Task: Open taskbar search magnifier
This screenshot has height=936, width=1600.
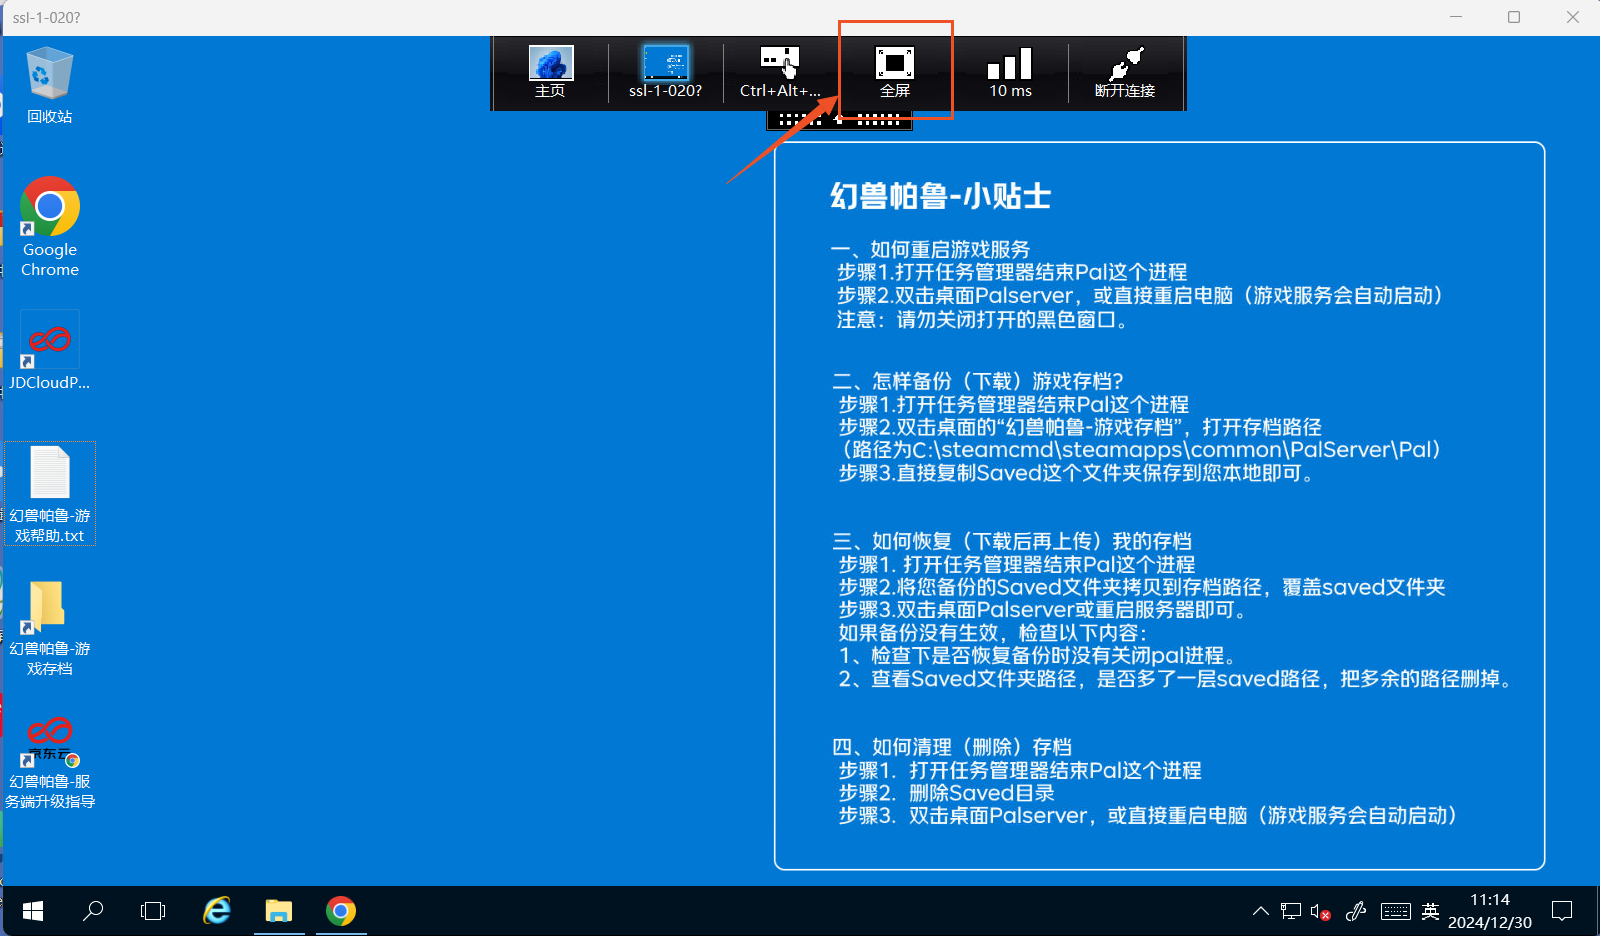Action: [93, 911]
